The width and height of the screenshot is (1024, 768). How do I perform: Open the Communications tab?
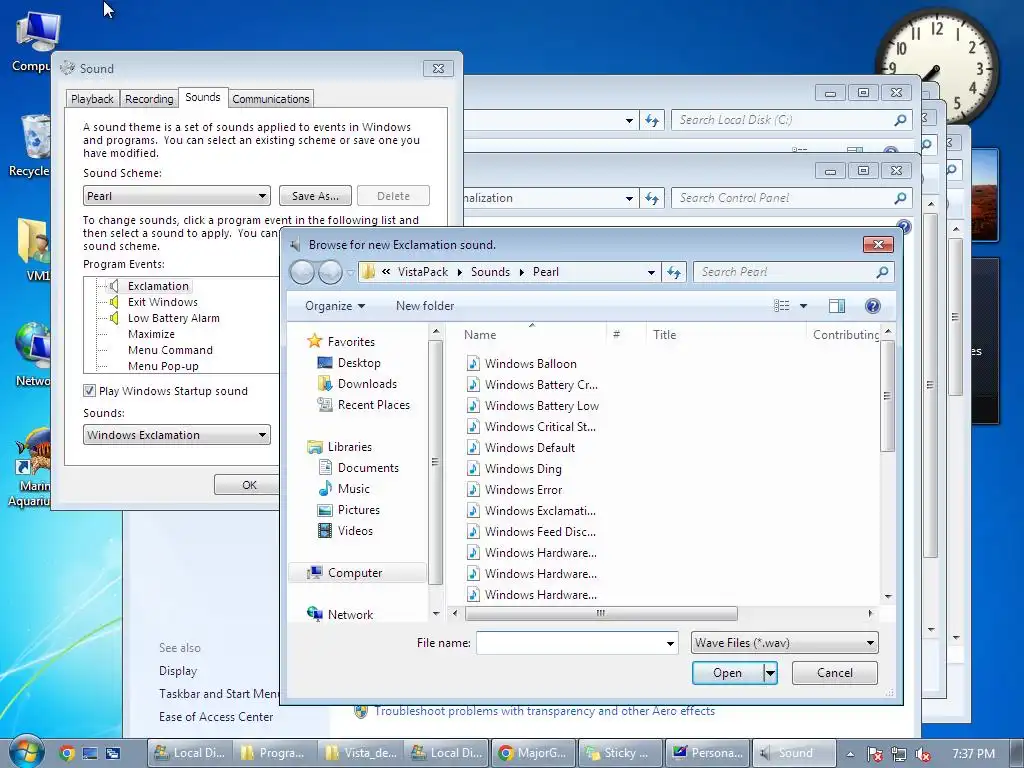[270, 99]
